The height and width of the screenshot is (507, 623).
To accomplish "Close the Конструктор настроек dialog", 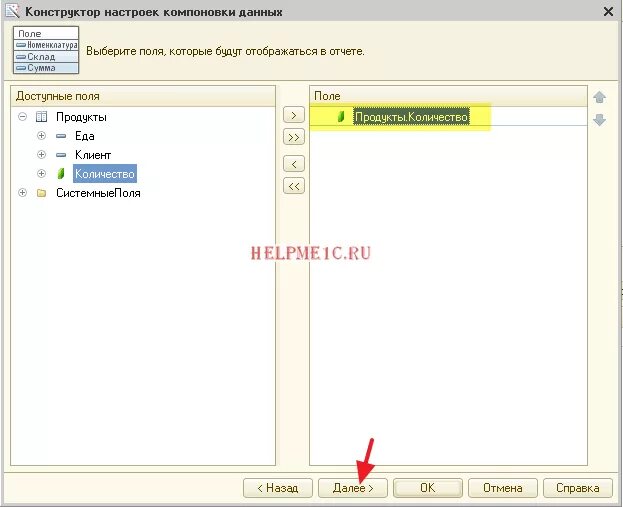I will click(x=608, y=12).
